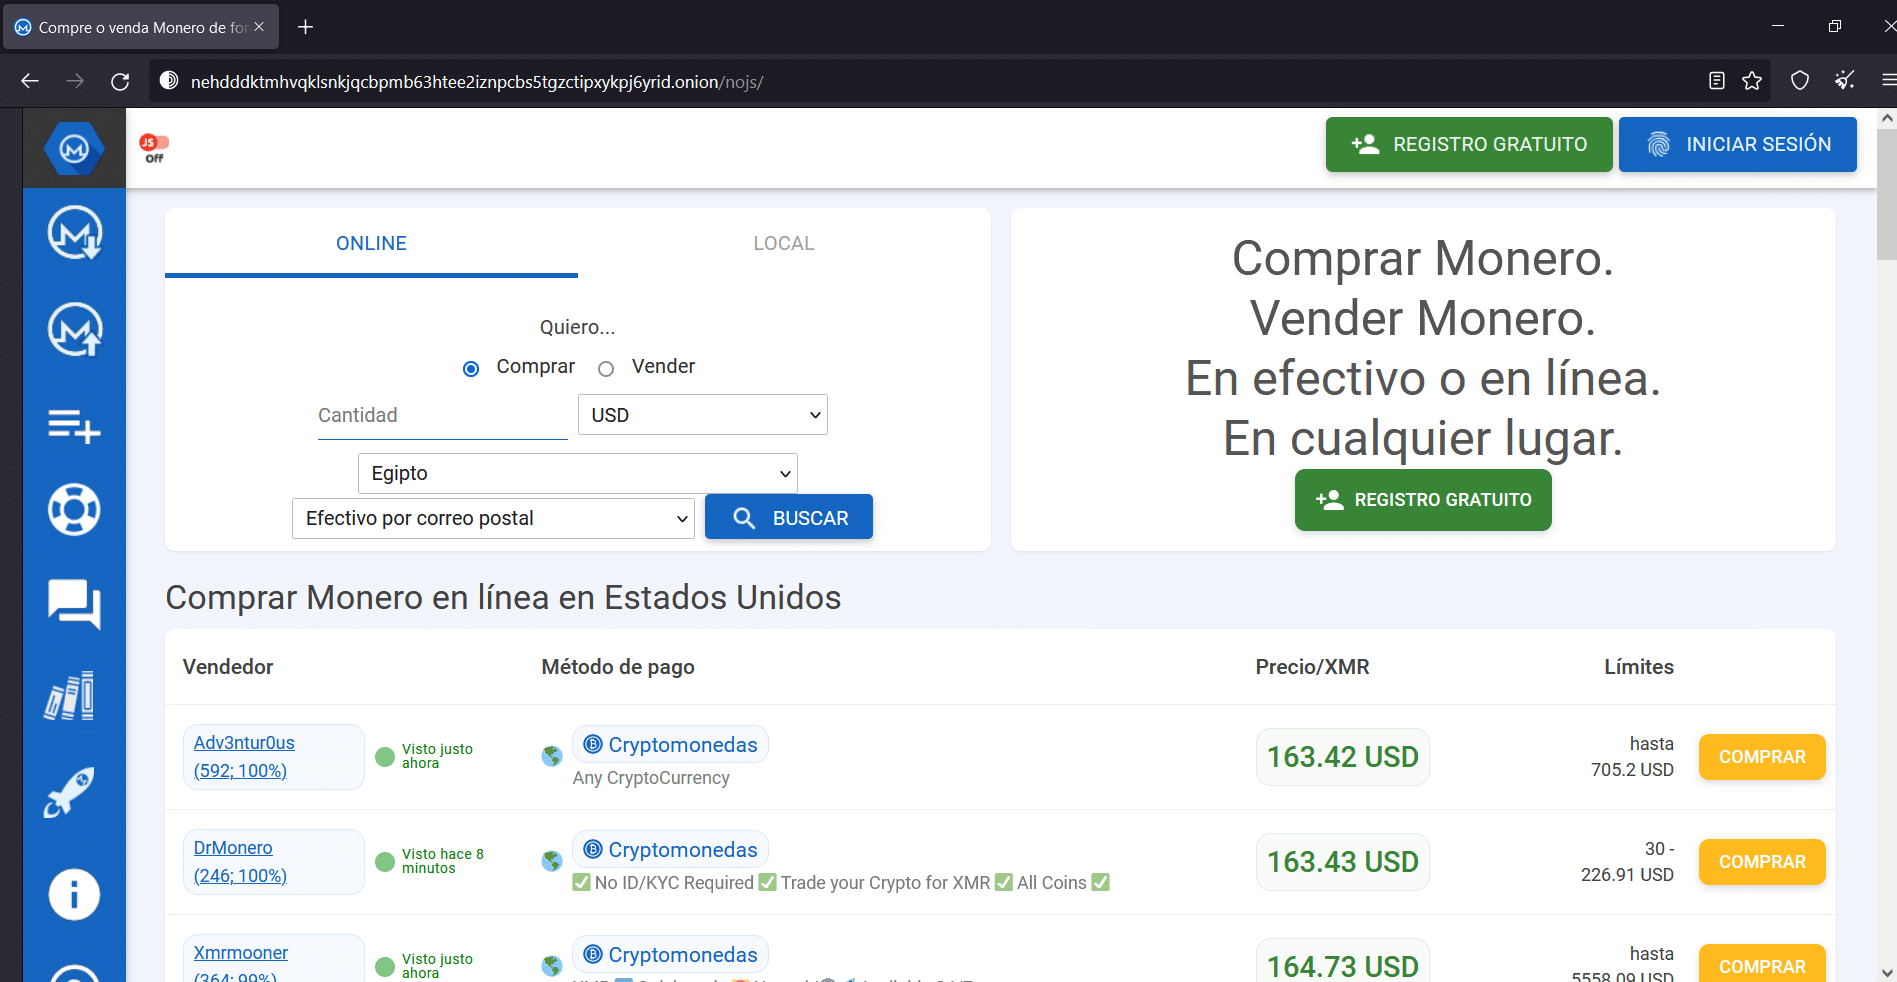Open the support lifebuoy sidebar icon
The width and height of the screenshot is (1897, 982).
(x=74, y=509)
